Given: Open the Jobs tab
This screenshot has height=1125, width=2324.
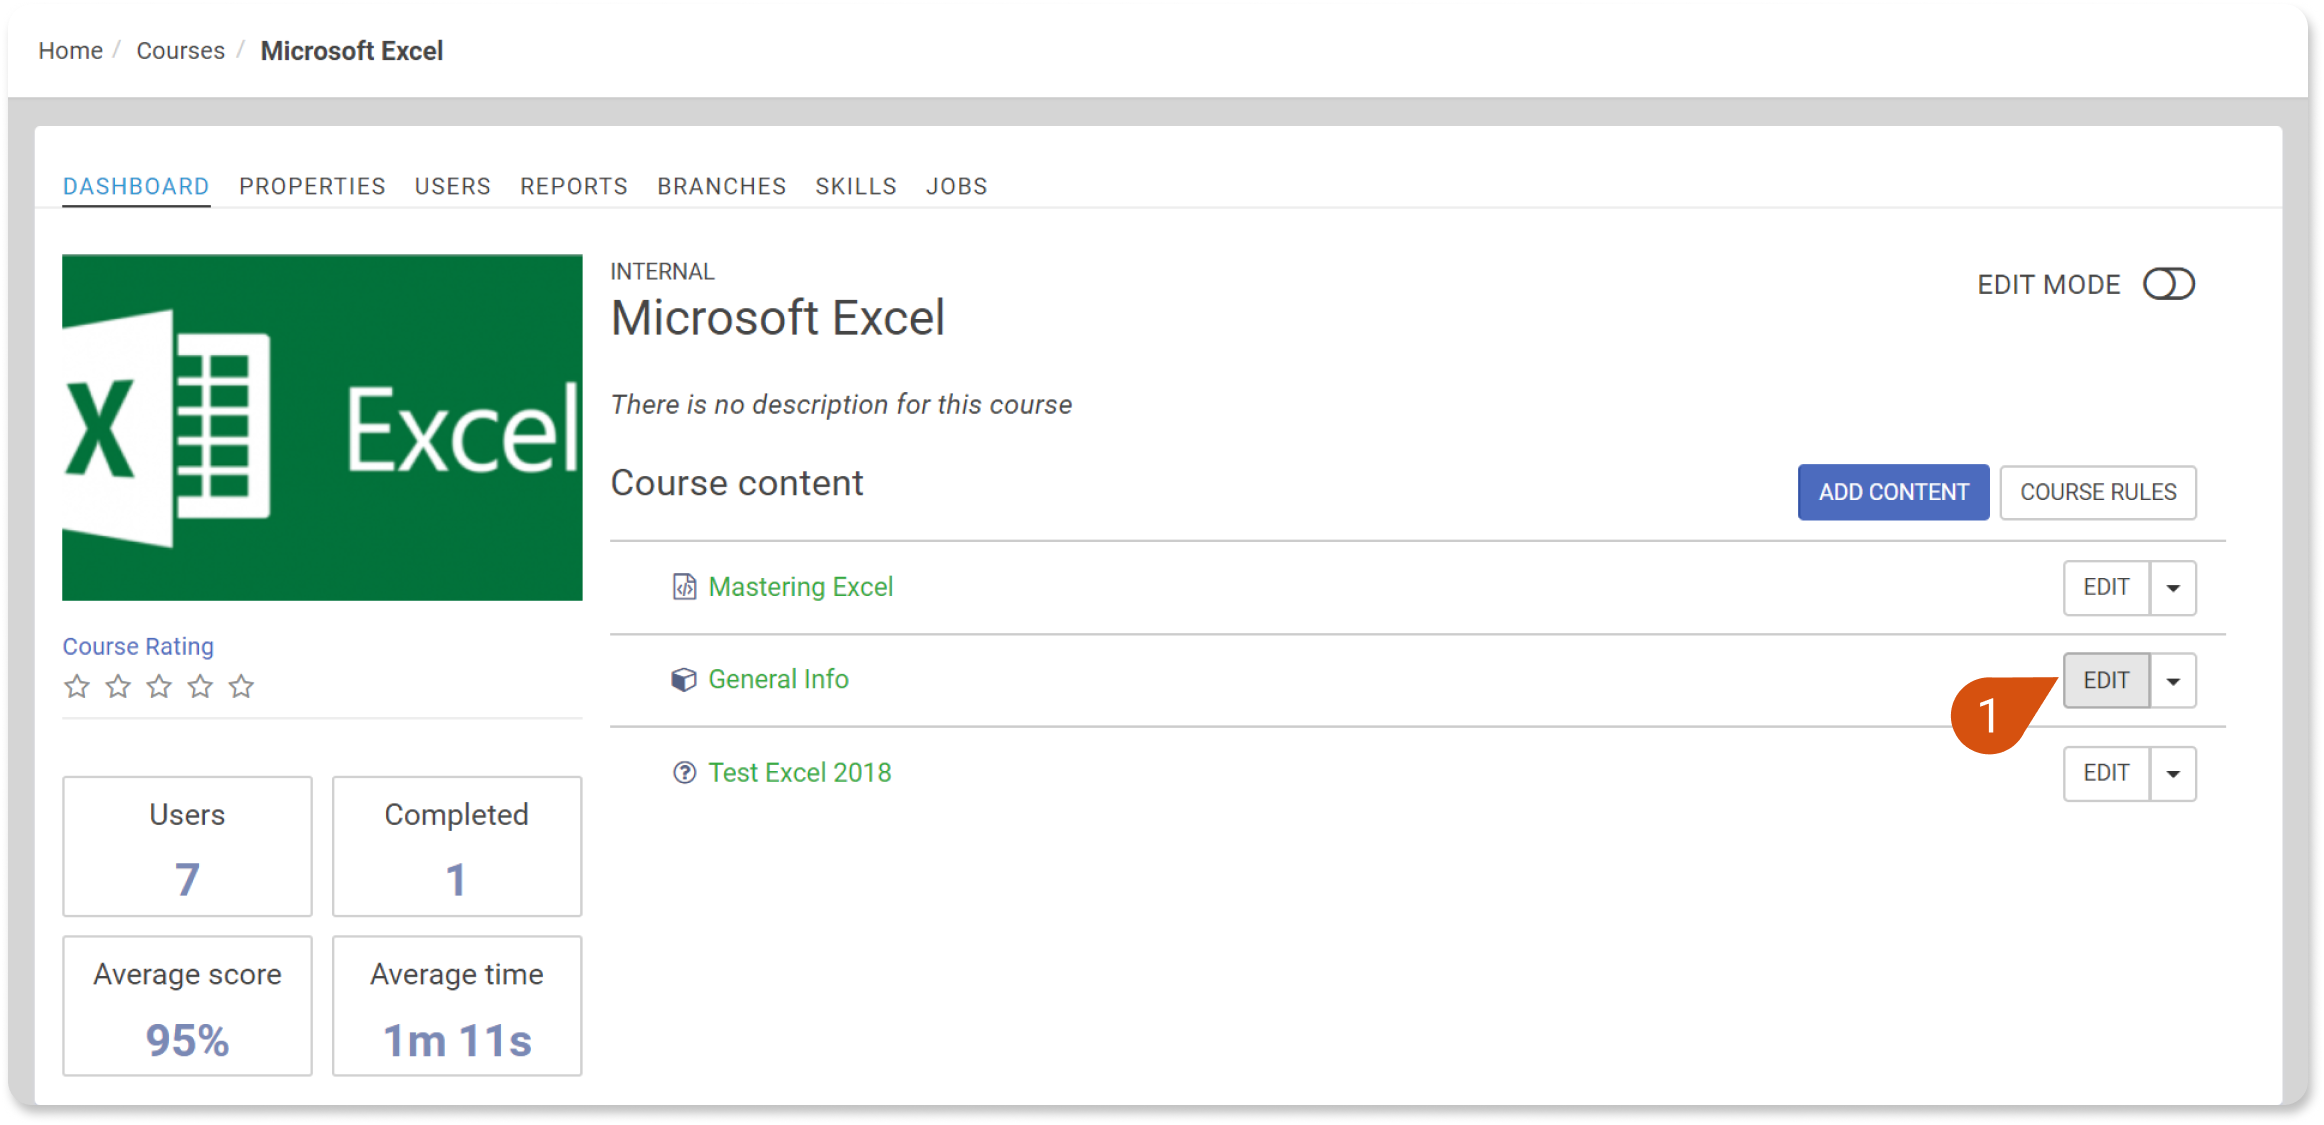Looking at the screenshot, I should pos(957,186).
